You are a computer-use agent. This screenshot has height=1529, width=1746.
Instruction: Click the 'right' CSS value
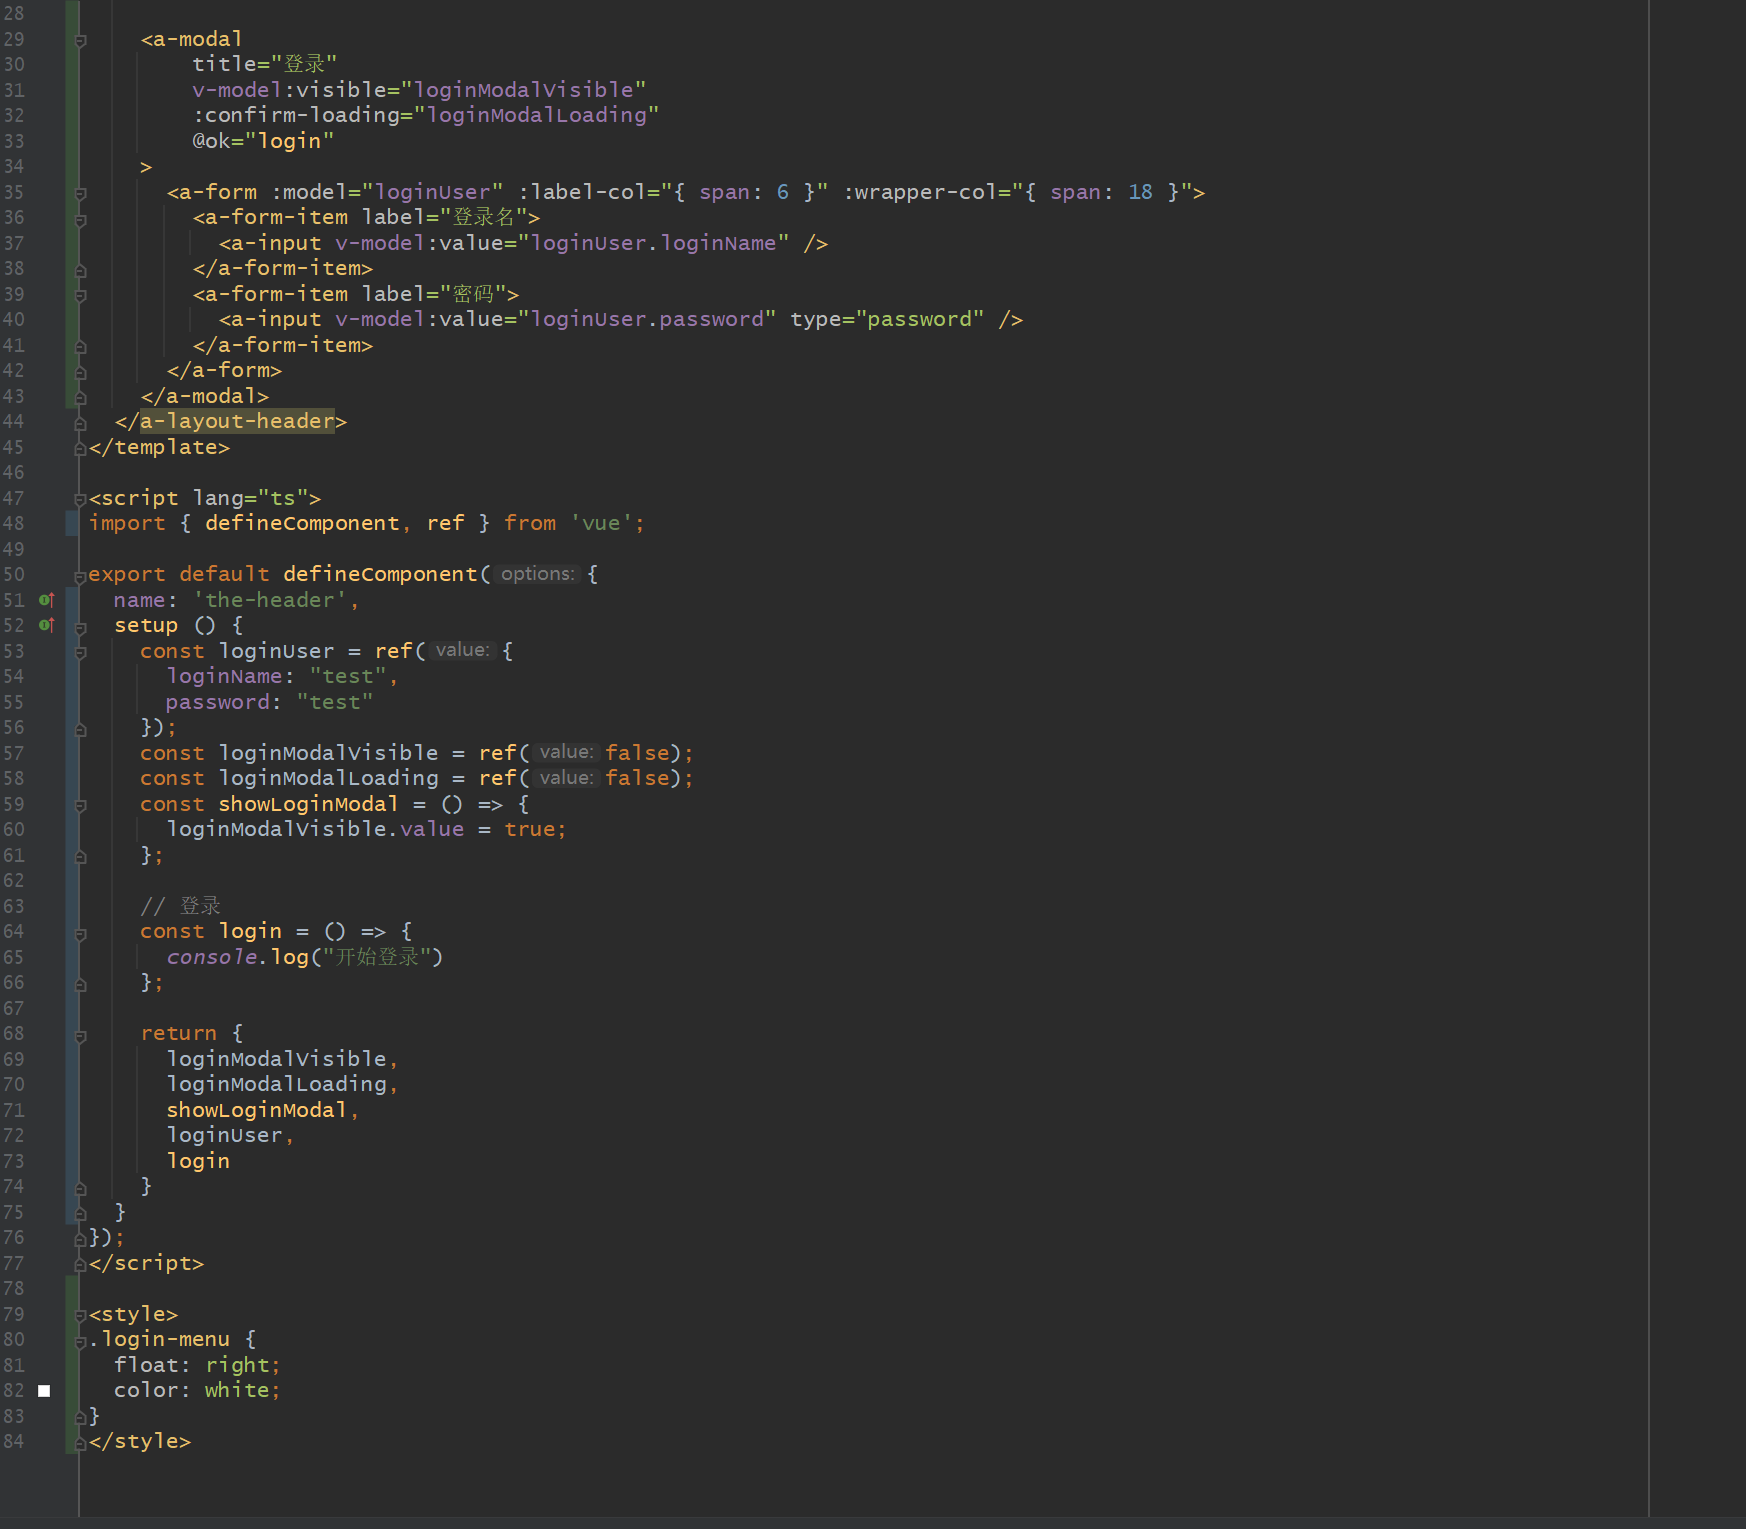tap(238, 1365)
